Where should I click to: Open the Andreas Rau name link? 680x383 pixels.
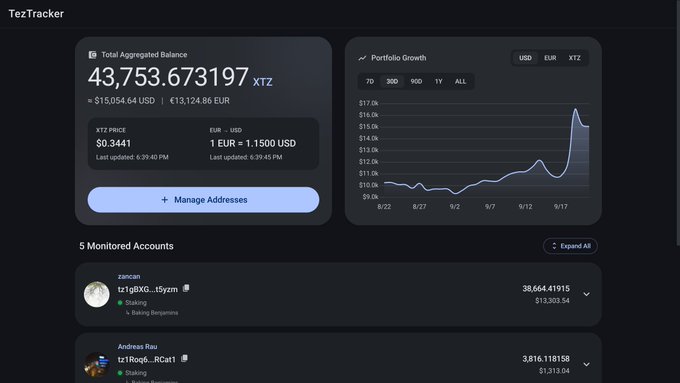click(137, 347)
